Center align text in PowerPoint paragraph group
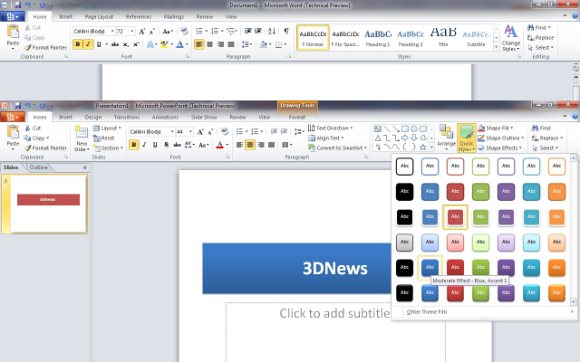This screenshot has width=580, height=362. tap(250, 145)
